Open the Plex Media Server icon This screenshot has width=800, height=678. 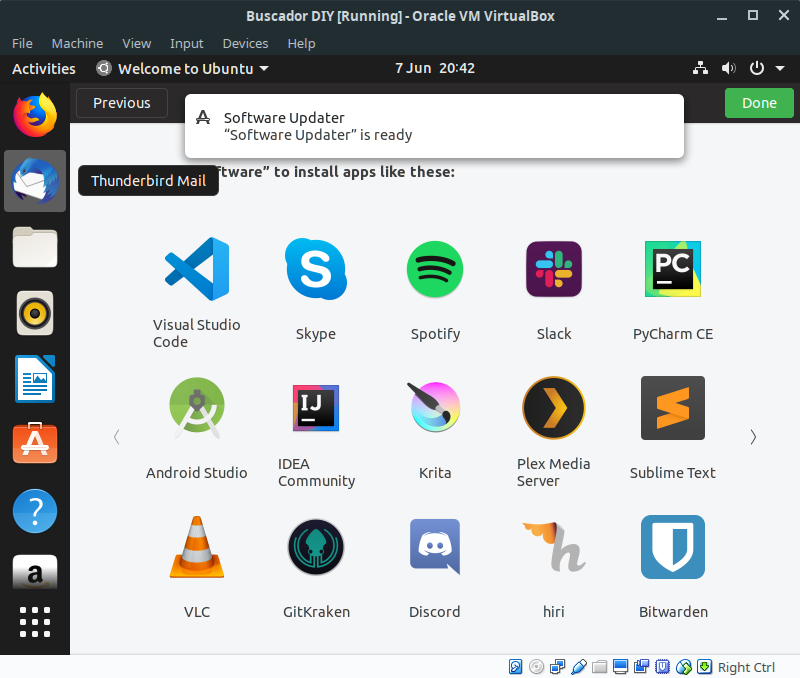pyautogui.click(x=554, y=408)
